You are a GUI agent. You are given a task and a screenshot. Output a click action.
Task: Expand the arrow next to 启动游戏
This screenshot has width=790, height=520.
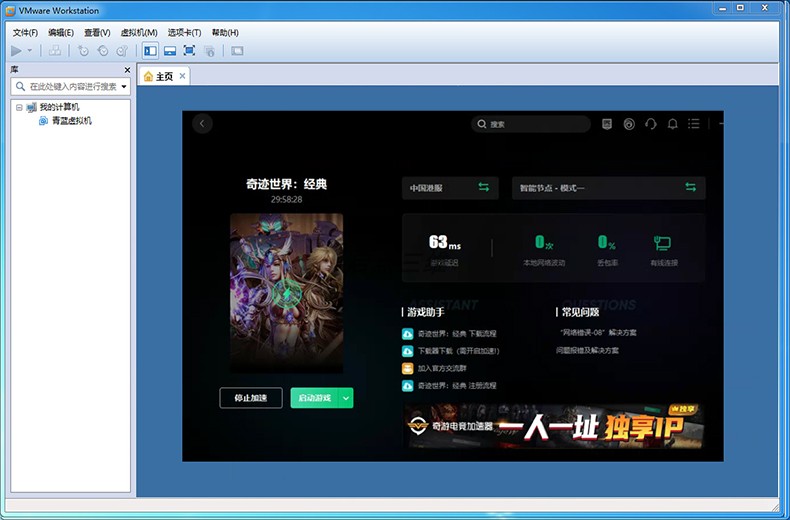point(346,398)
